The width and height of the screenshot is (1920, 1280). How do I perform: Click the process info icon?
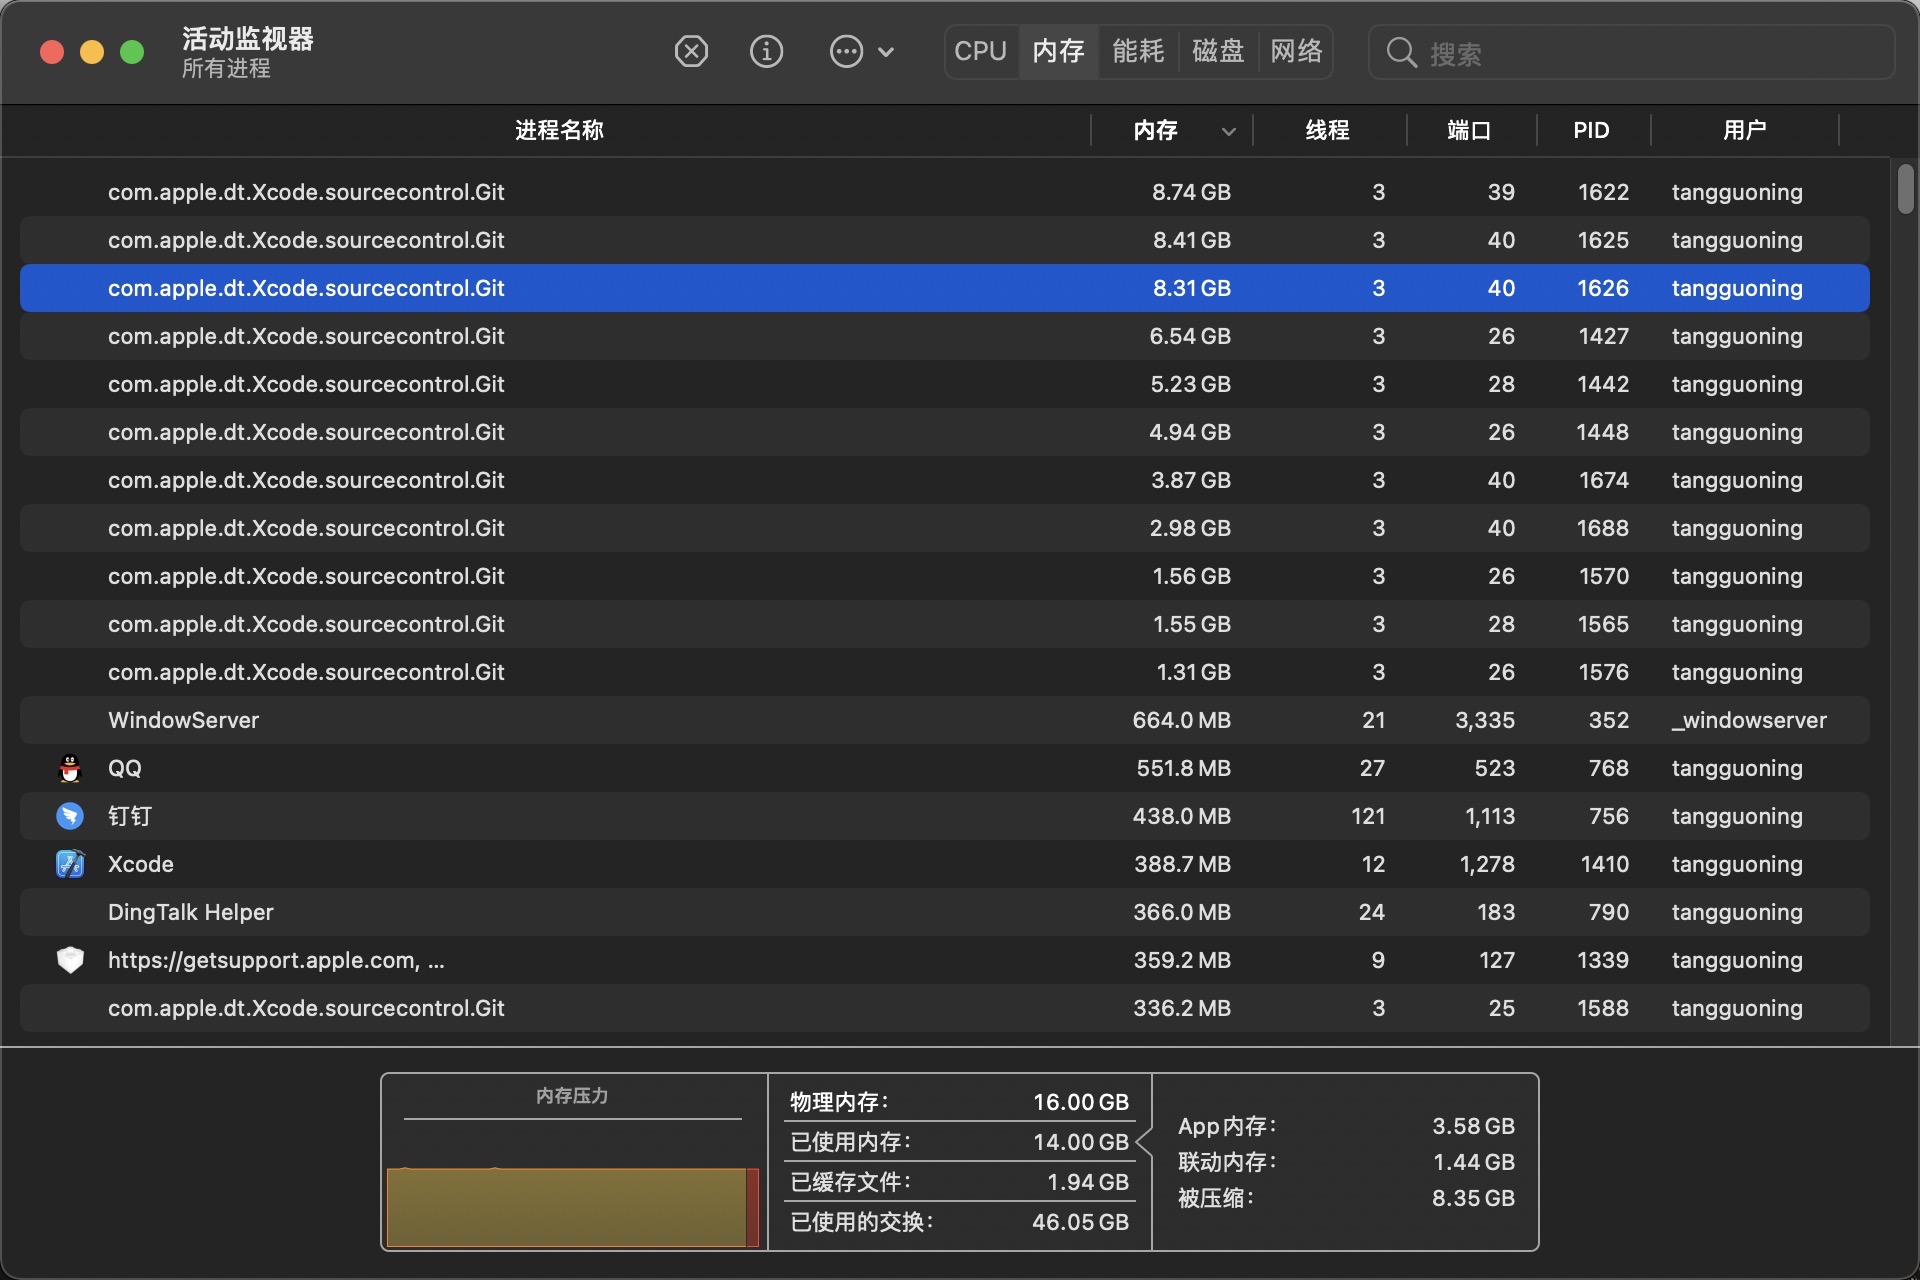pyautogui.click(x=766, y=51)
